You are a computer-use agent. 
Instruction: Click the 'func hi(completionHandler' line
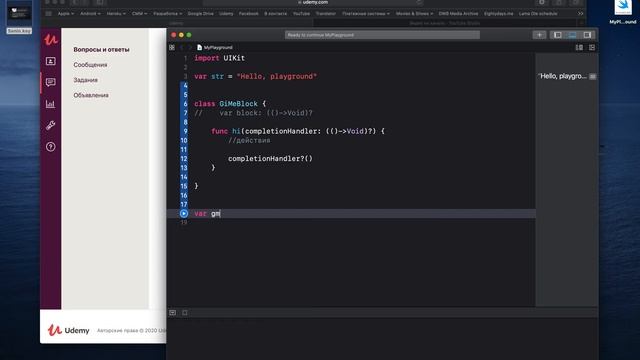[298, 131]
